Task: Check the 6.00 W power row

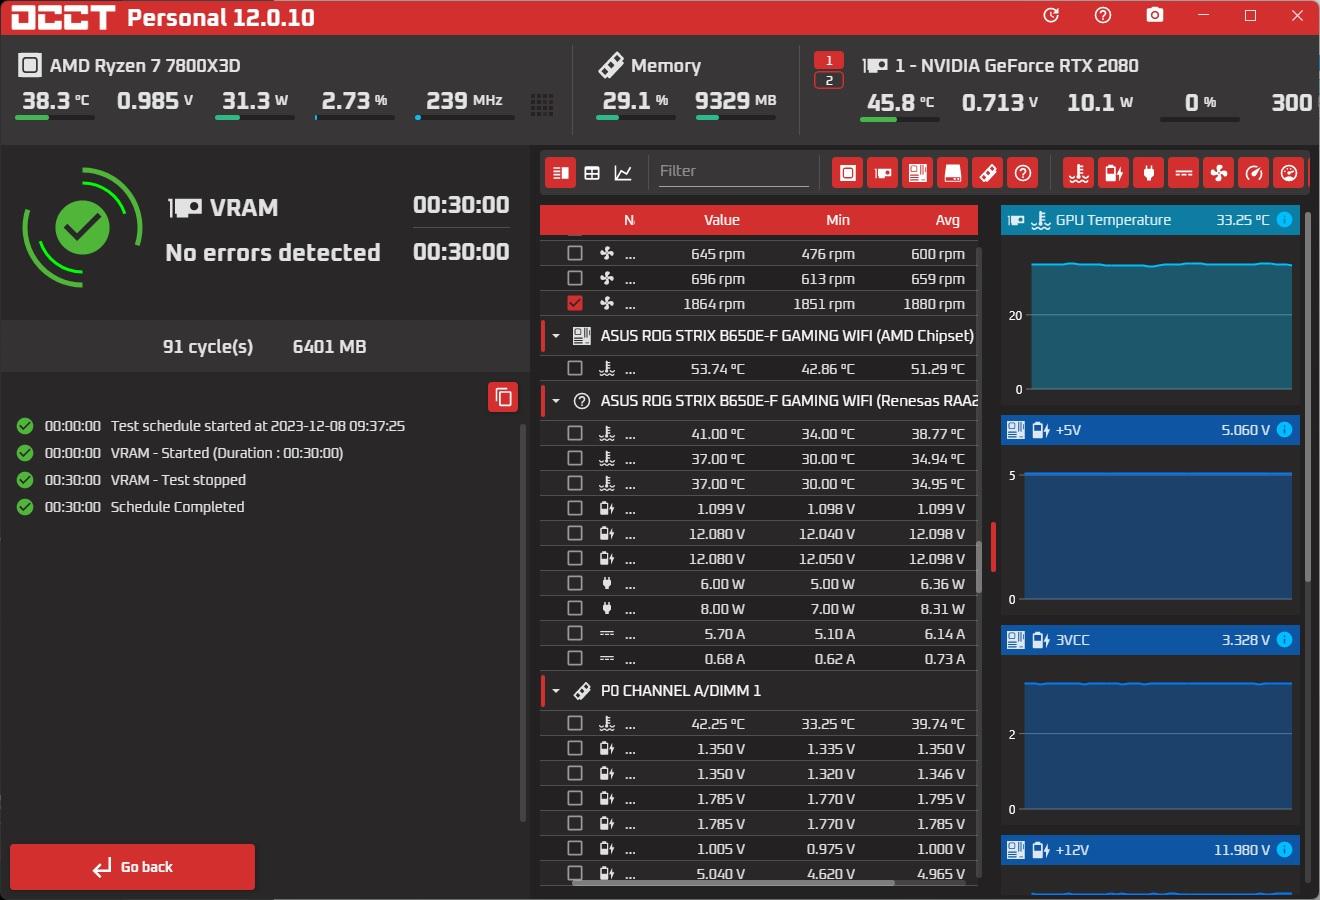Action: 575,583
